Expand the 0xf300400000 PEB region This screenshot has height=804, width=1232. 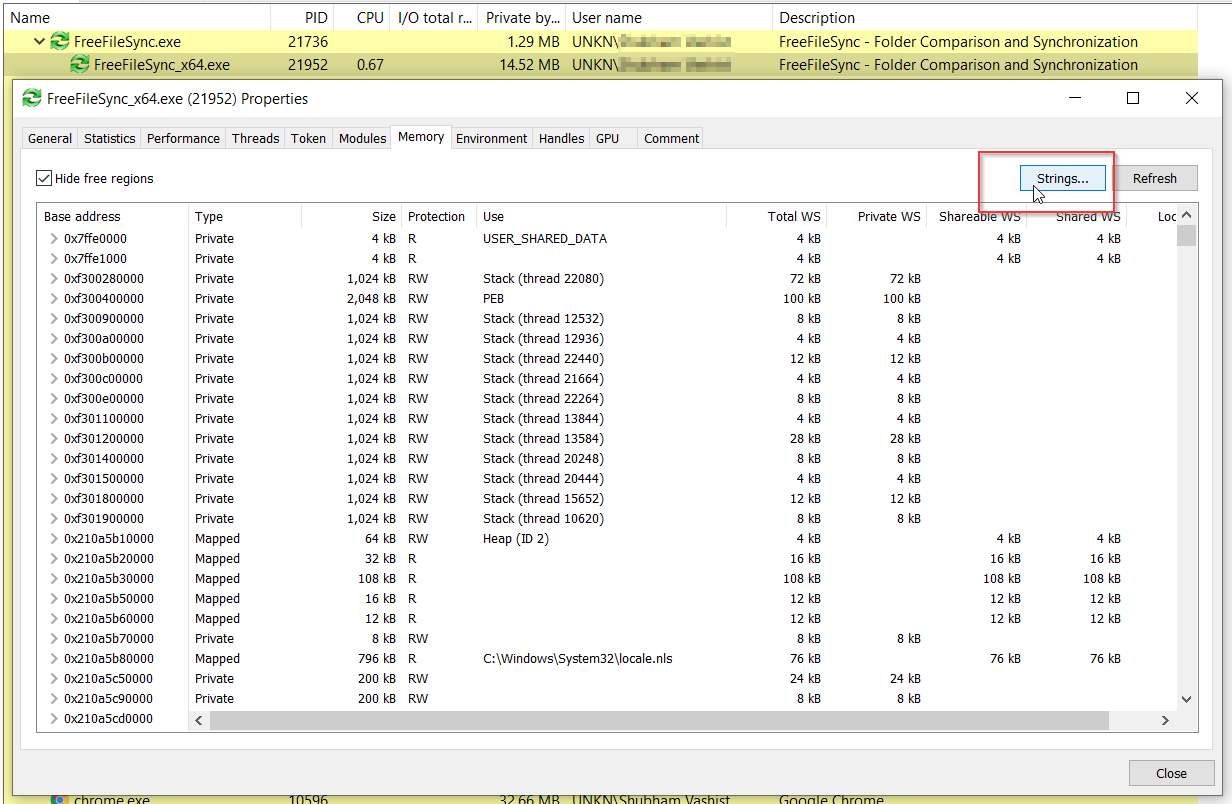click(x=53, y=299)
